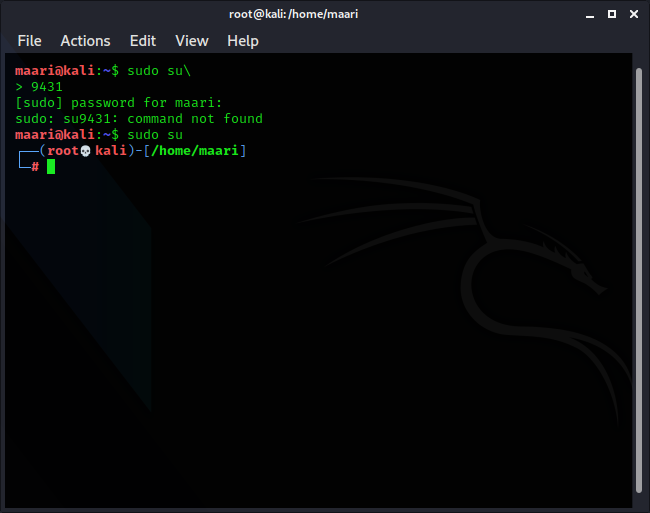Viewport: 650px width, 513px height.
Task: Click the skull icon in root prompt
Action: click(85, 151)
